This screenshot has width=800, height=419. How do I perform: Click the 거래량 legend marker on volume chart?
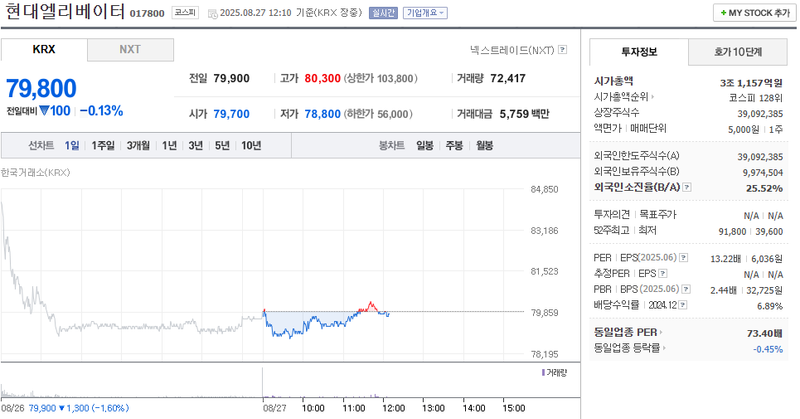tap(543, 373)
